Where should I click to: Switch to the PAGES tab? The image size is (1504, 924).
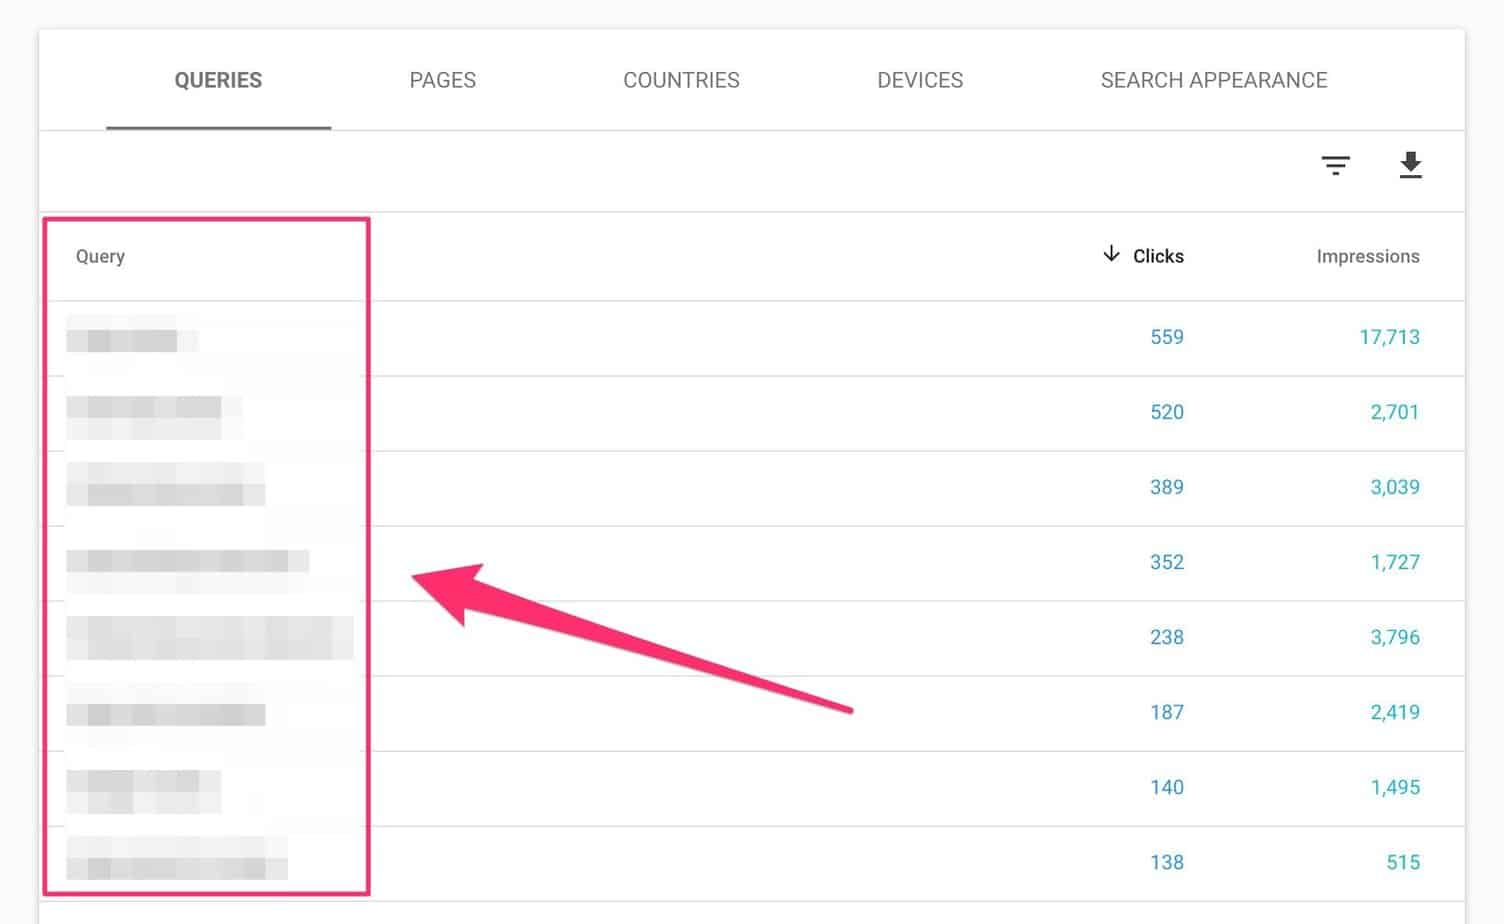pos(443,80)
